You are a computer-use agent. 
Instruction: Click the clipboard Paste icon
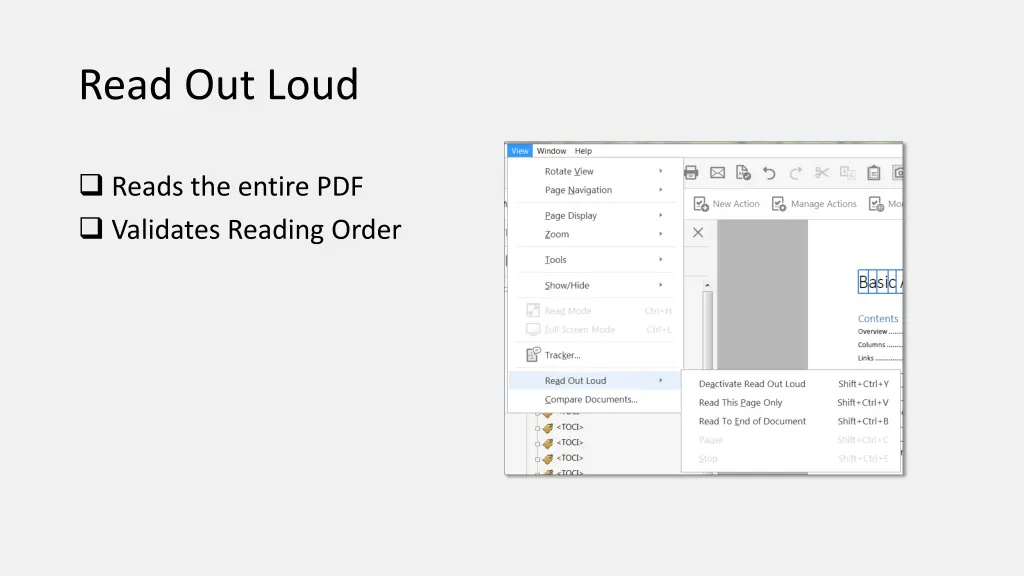[x=874, y=173]
